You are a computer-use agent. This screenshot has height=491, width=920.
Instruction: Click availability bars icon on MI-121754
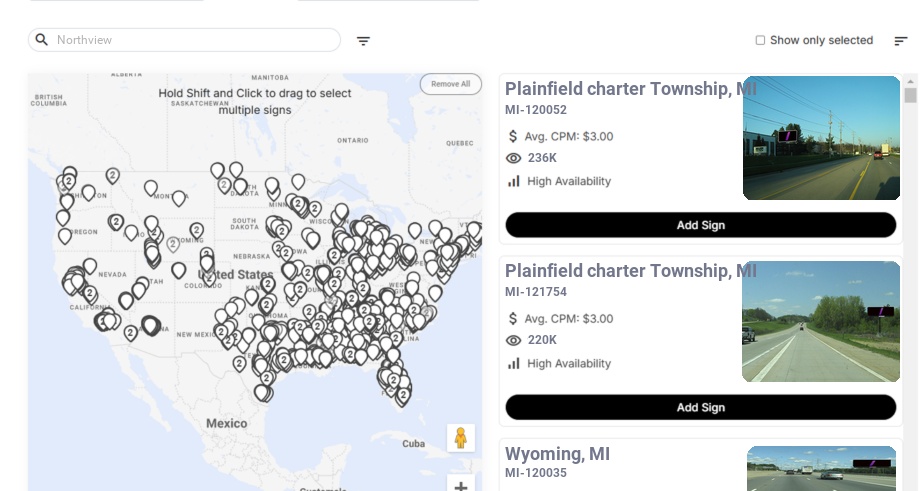tap(514, 363)
